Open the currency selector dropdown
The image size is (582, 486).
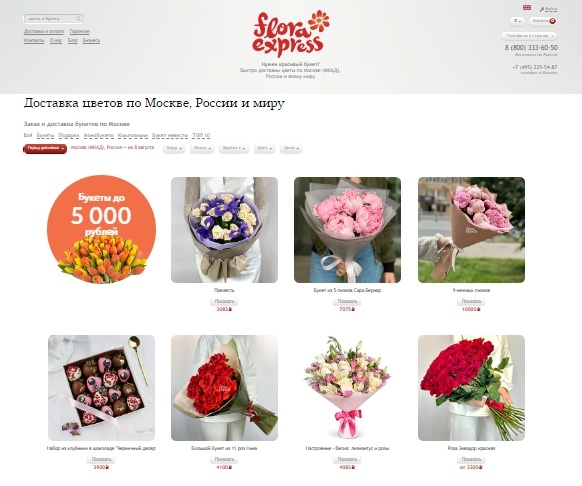coord(517,21)
